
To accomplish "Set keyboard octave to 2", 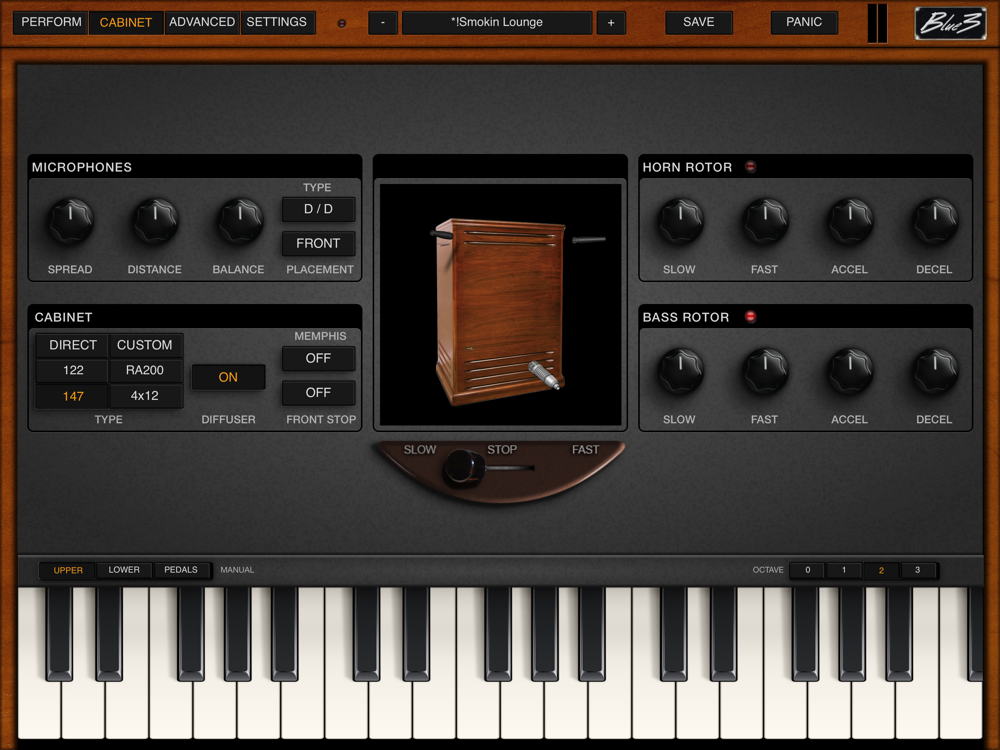I will pos(881,570).
